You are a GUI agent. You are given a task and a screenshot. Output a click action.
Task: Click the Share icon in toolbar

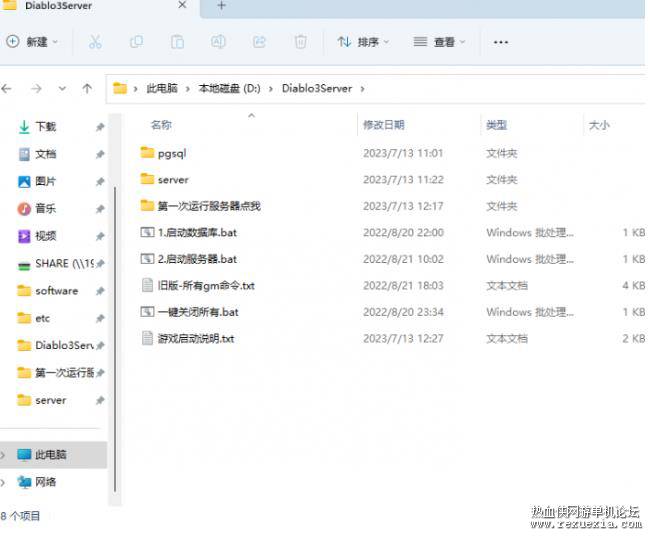pyautogui.click(x=259, y=42)
